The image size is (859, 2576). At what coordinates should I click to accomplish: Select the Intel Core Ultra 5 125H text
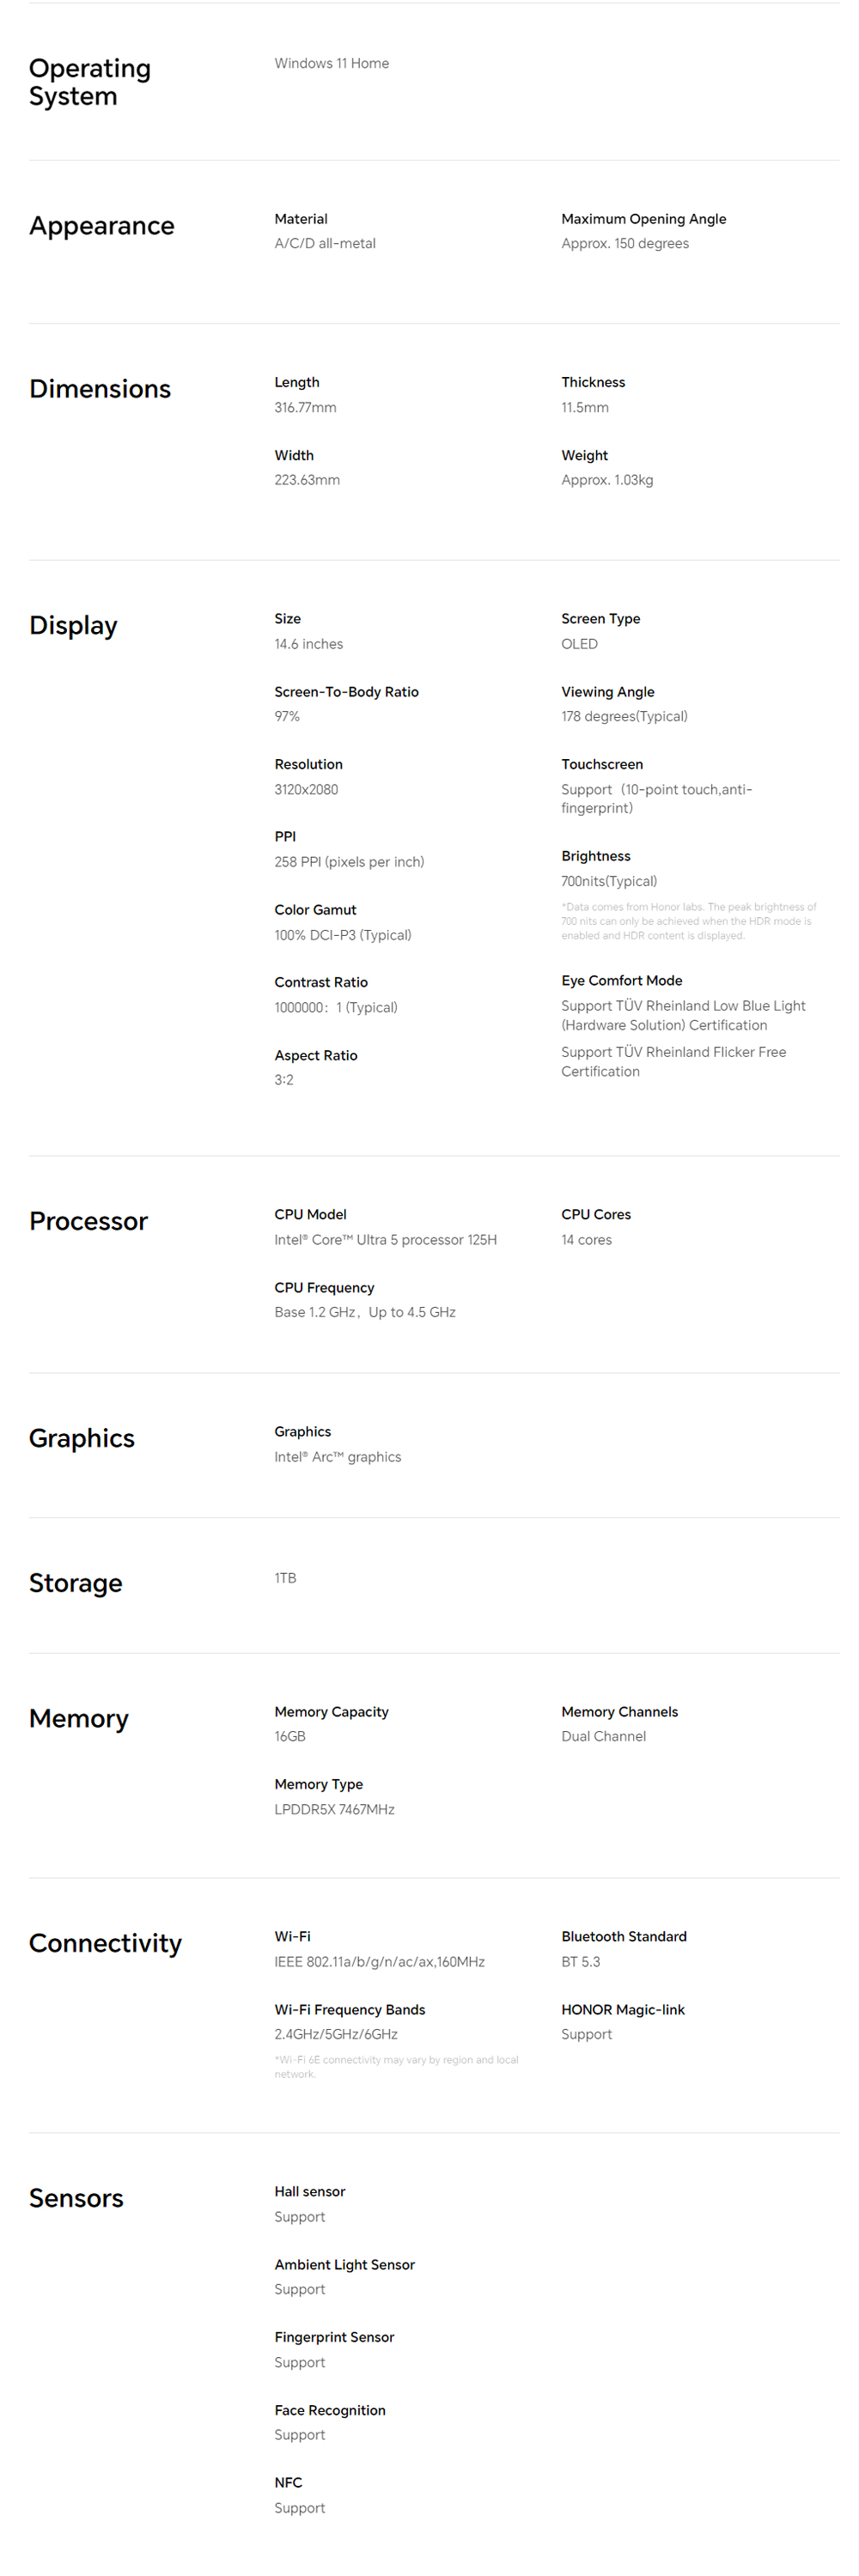(x=385, y=1240)
